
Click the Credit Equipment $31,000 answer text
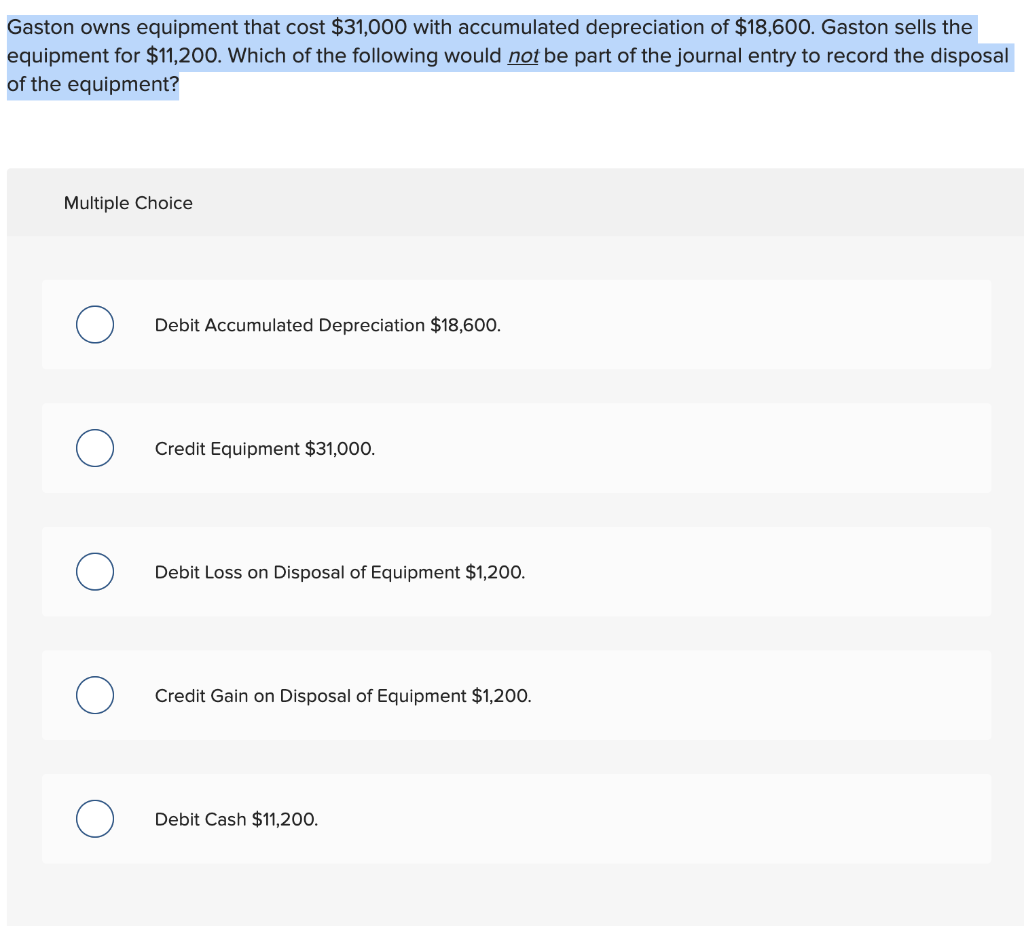coord(265,449)
